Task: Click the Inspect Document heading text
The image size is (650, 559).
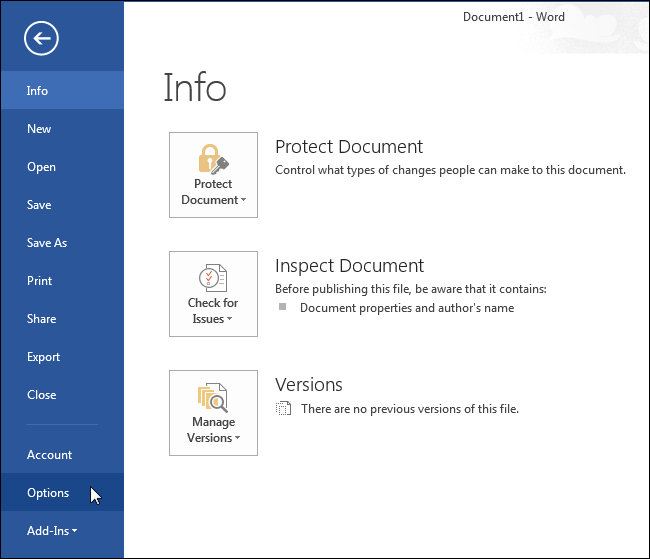Action: click(349, 266)
